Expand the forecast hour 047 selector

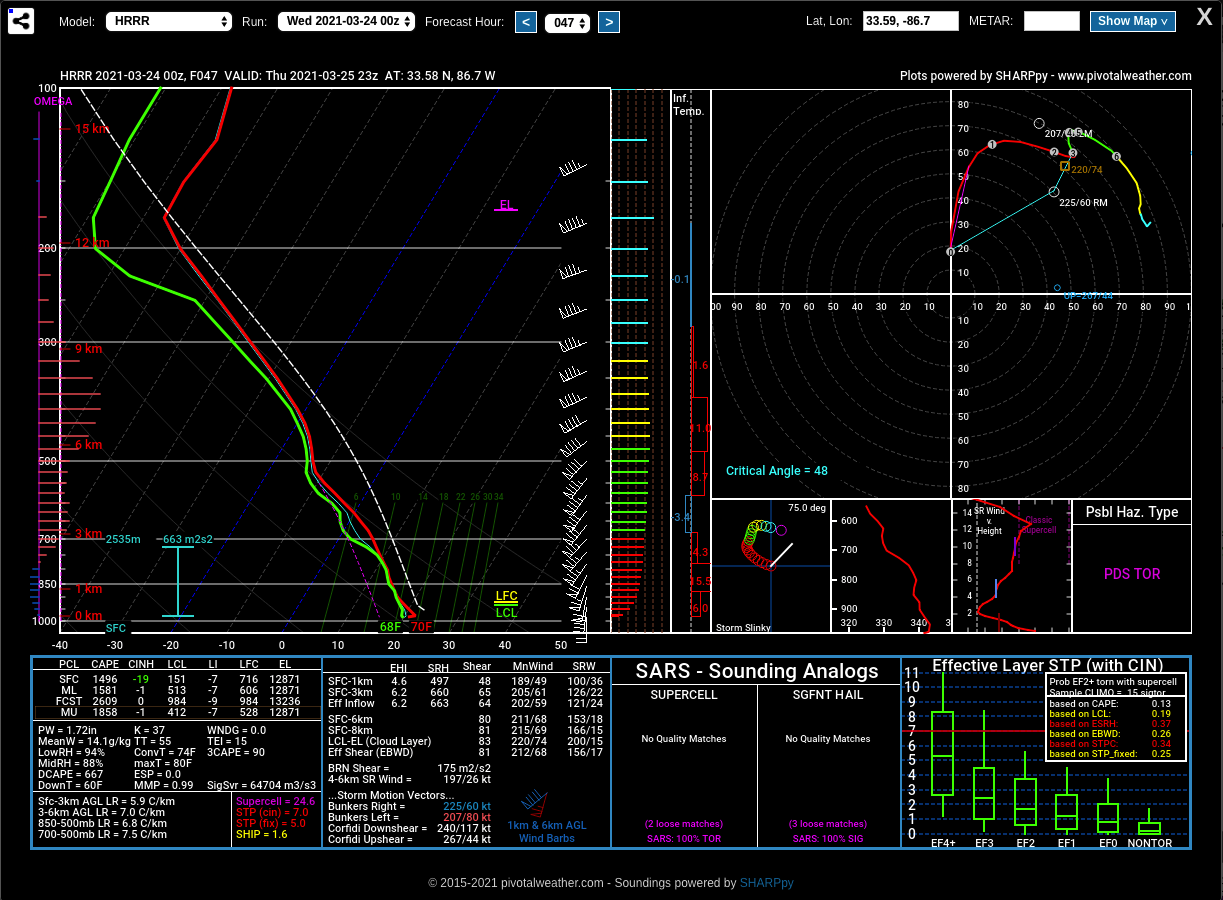(x=567, y=22)
